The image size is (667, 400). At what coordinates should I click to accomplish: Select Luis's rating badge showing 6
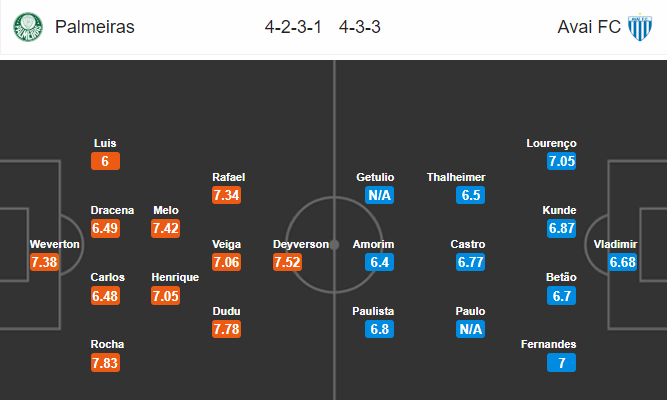[x=104, y=162]
